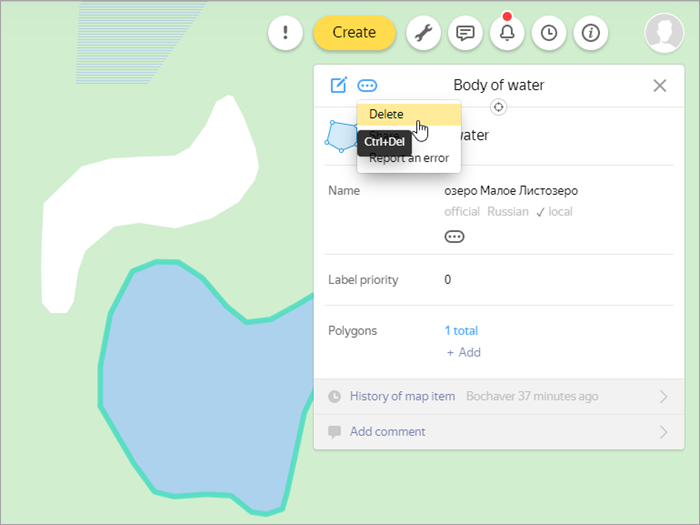This screenshot has width=700, height=525.
Task: Click the '+ Add' polygon link
Action: 463,352
